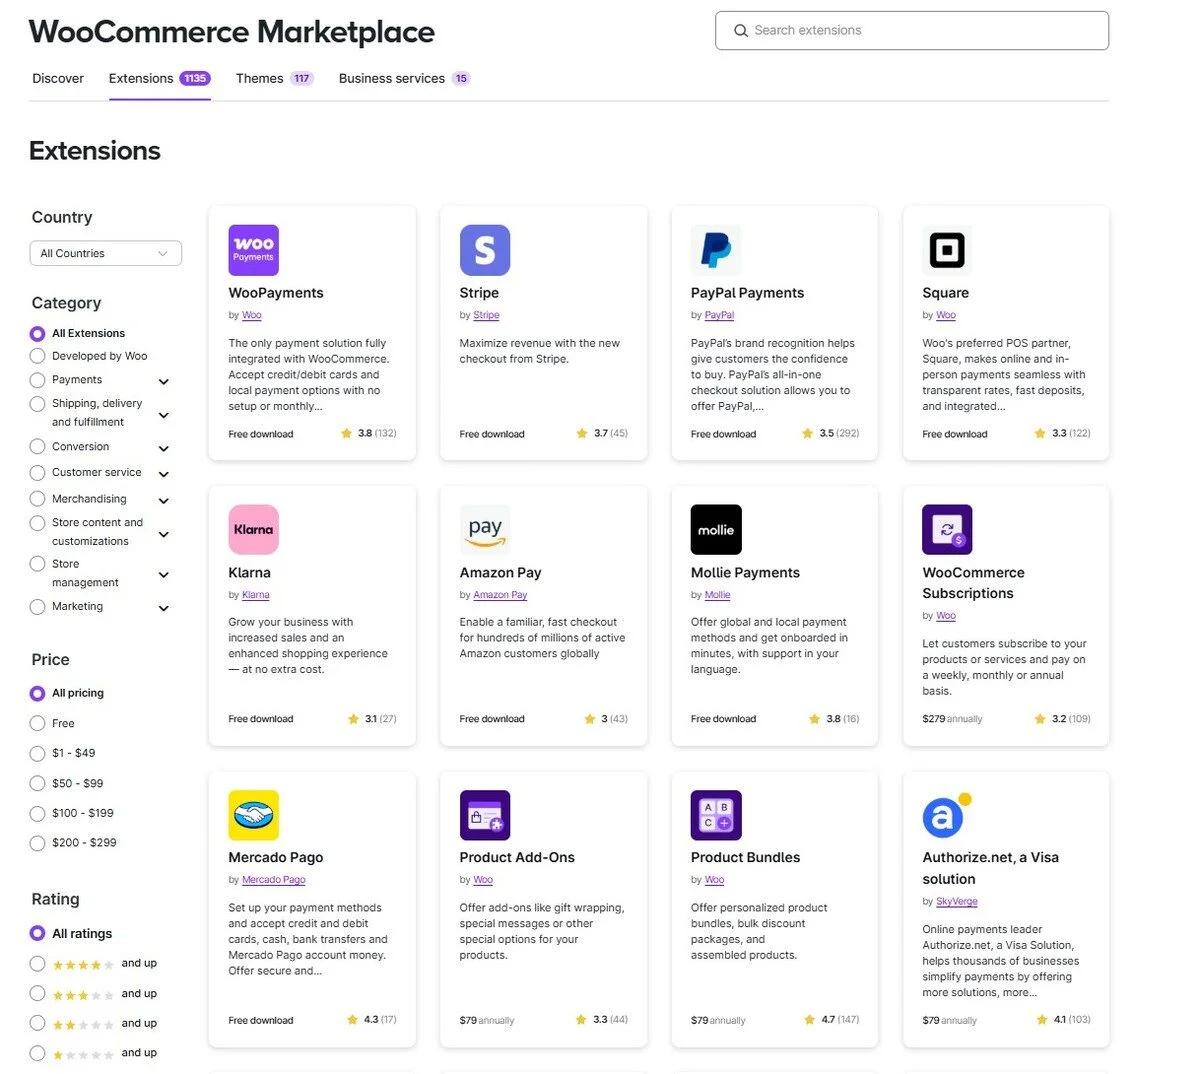Select the Merchandising category radio button
1200x1074 pixels.
click(x=37, y=499)
